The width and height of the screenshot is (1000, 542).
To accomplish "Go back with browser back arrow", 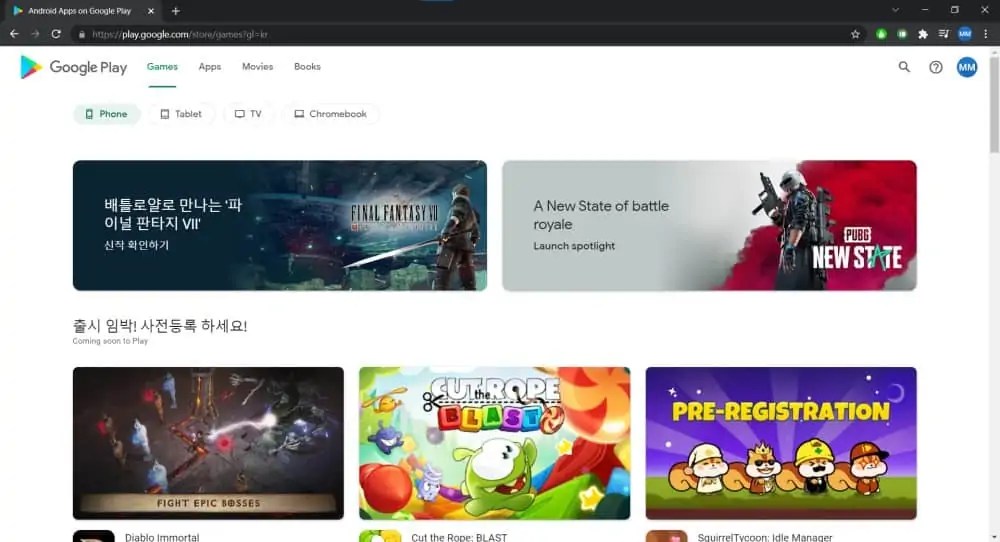I will click(14, 34).
